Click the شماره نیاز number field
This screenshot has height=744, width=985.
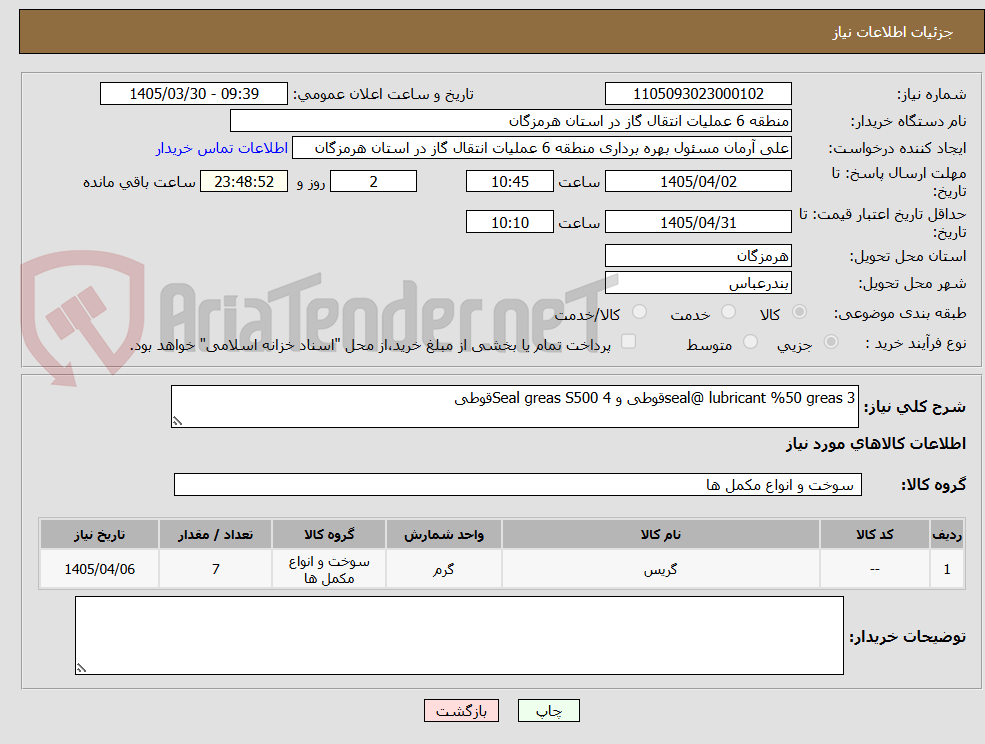pyautogui.click(x=698, y=94)
